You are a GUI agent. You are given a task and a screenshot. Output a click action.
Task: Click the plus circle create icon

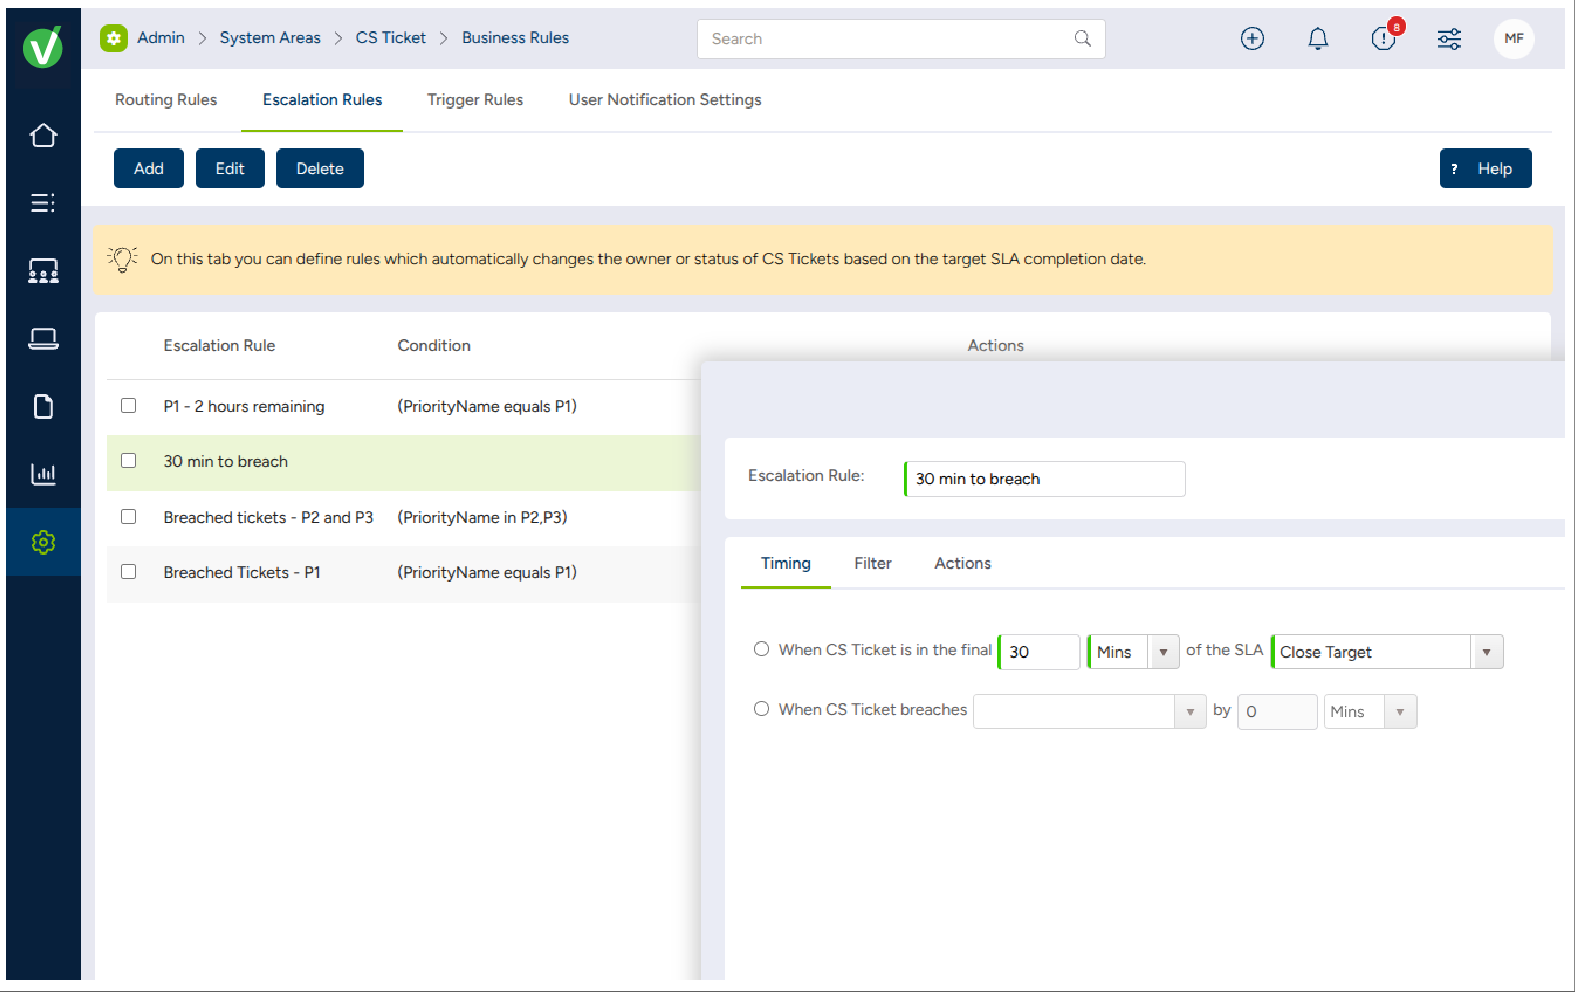coord(1252,38)
